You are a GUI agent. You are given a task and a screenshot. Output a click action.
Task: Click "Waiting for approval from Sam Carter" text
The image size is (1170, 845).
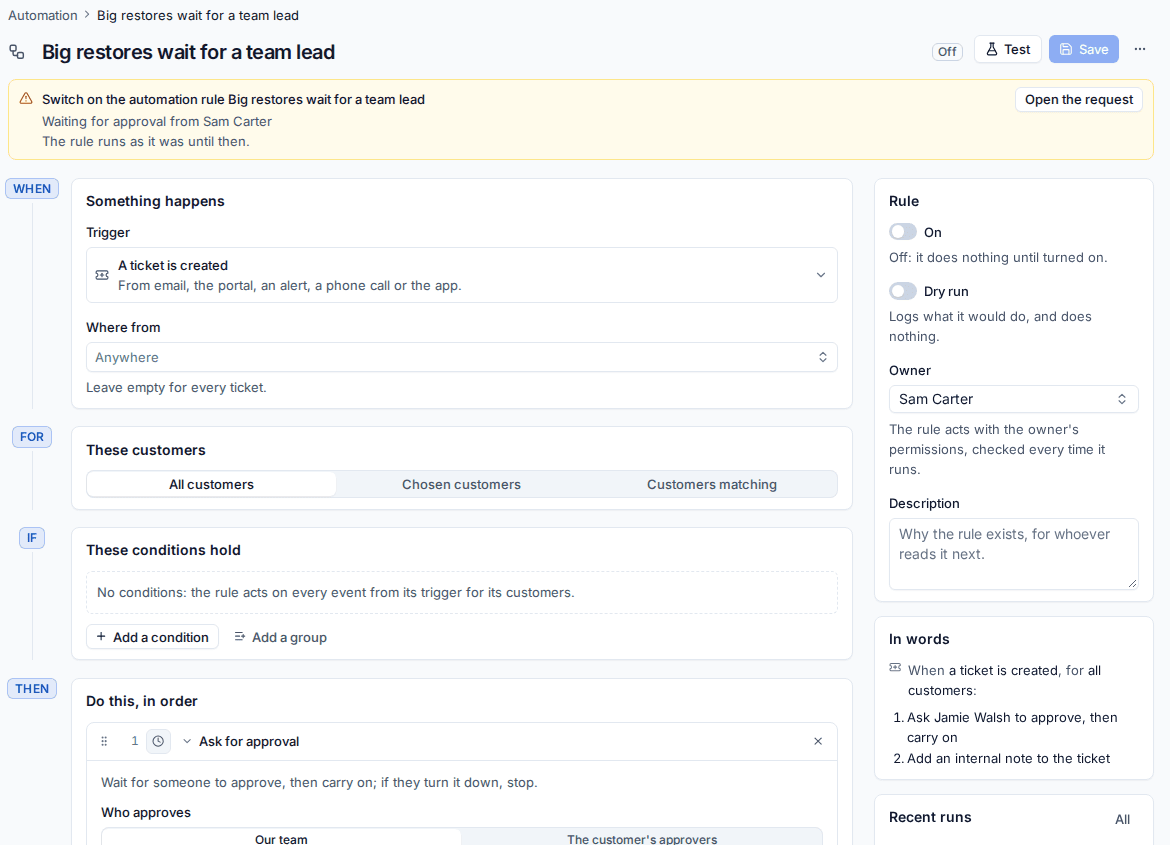[x=157, y=121]
